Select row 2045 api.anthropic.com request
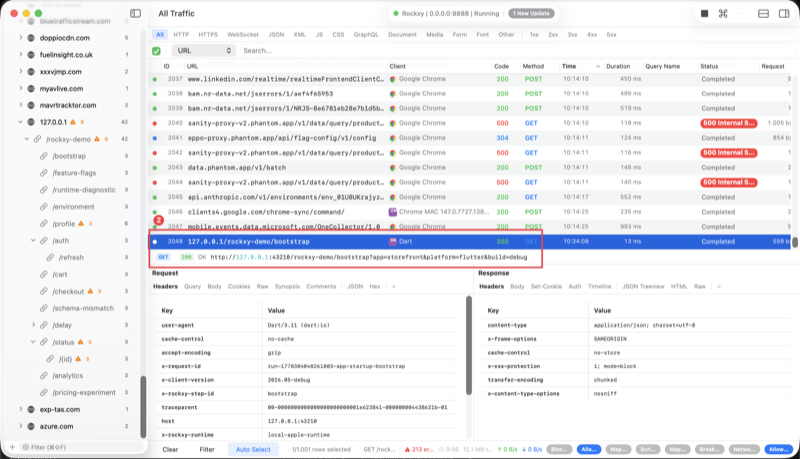Screen dimensions: 800x459 (469, 197)
